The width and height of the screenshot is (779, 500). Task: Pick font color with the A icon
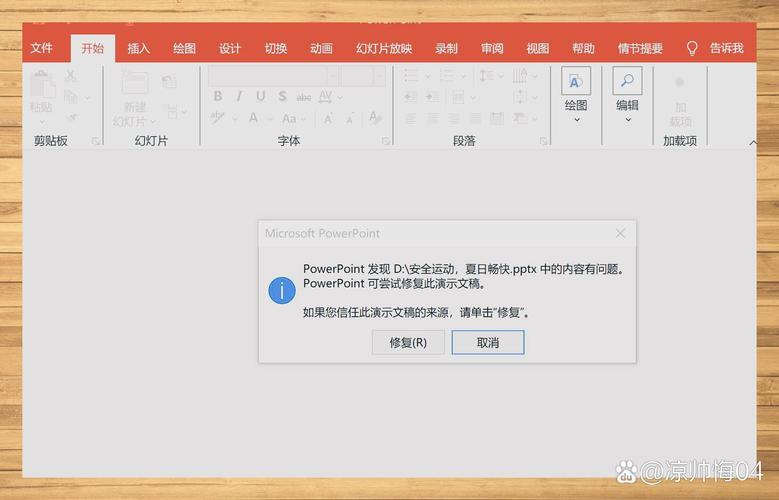[253, 119]
